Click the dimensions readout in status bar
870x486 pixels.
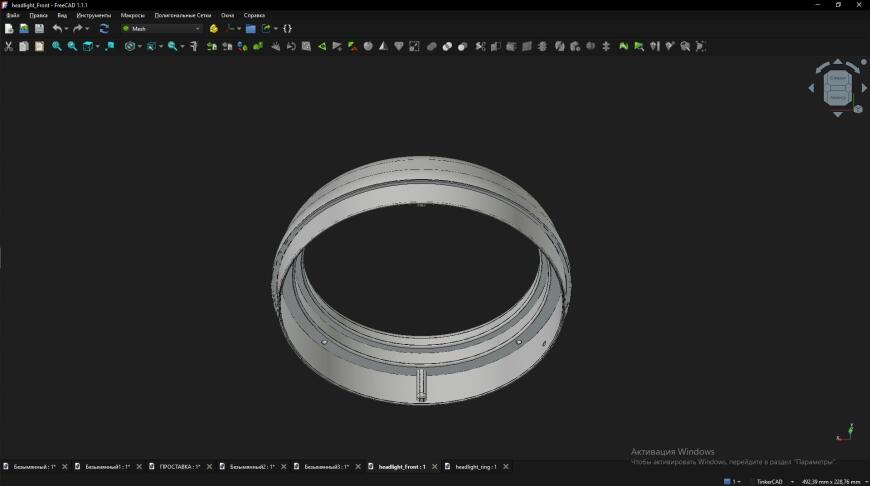[x=831, y=482]
